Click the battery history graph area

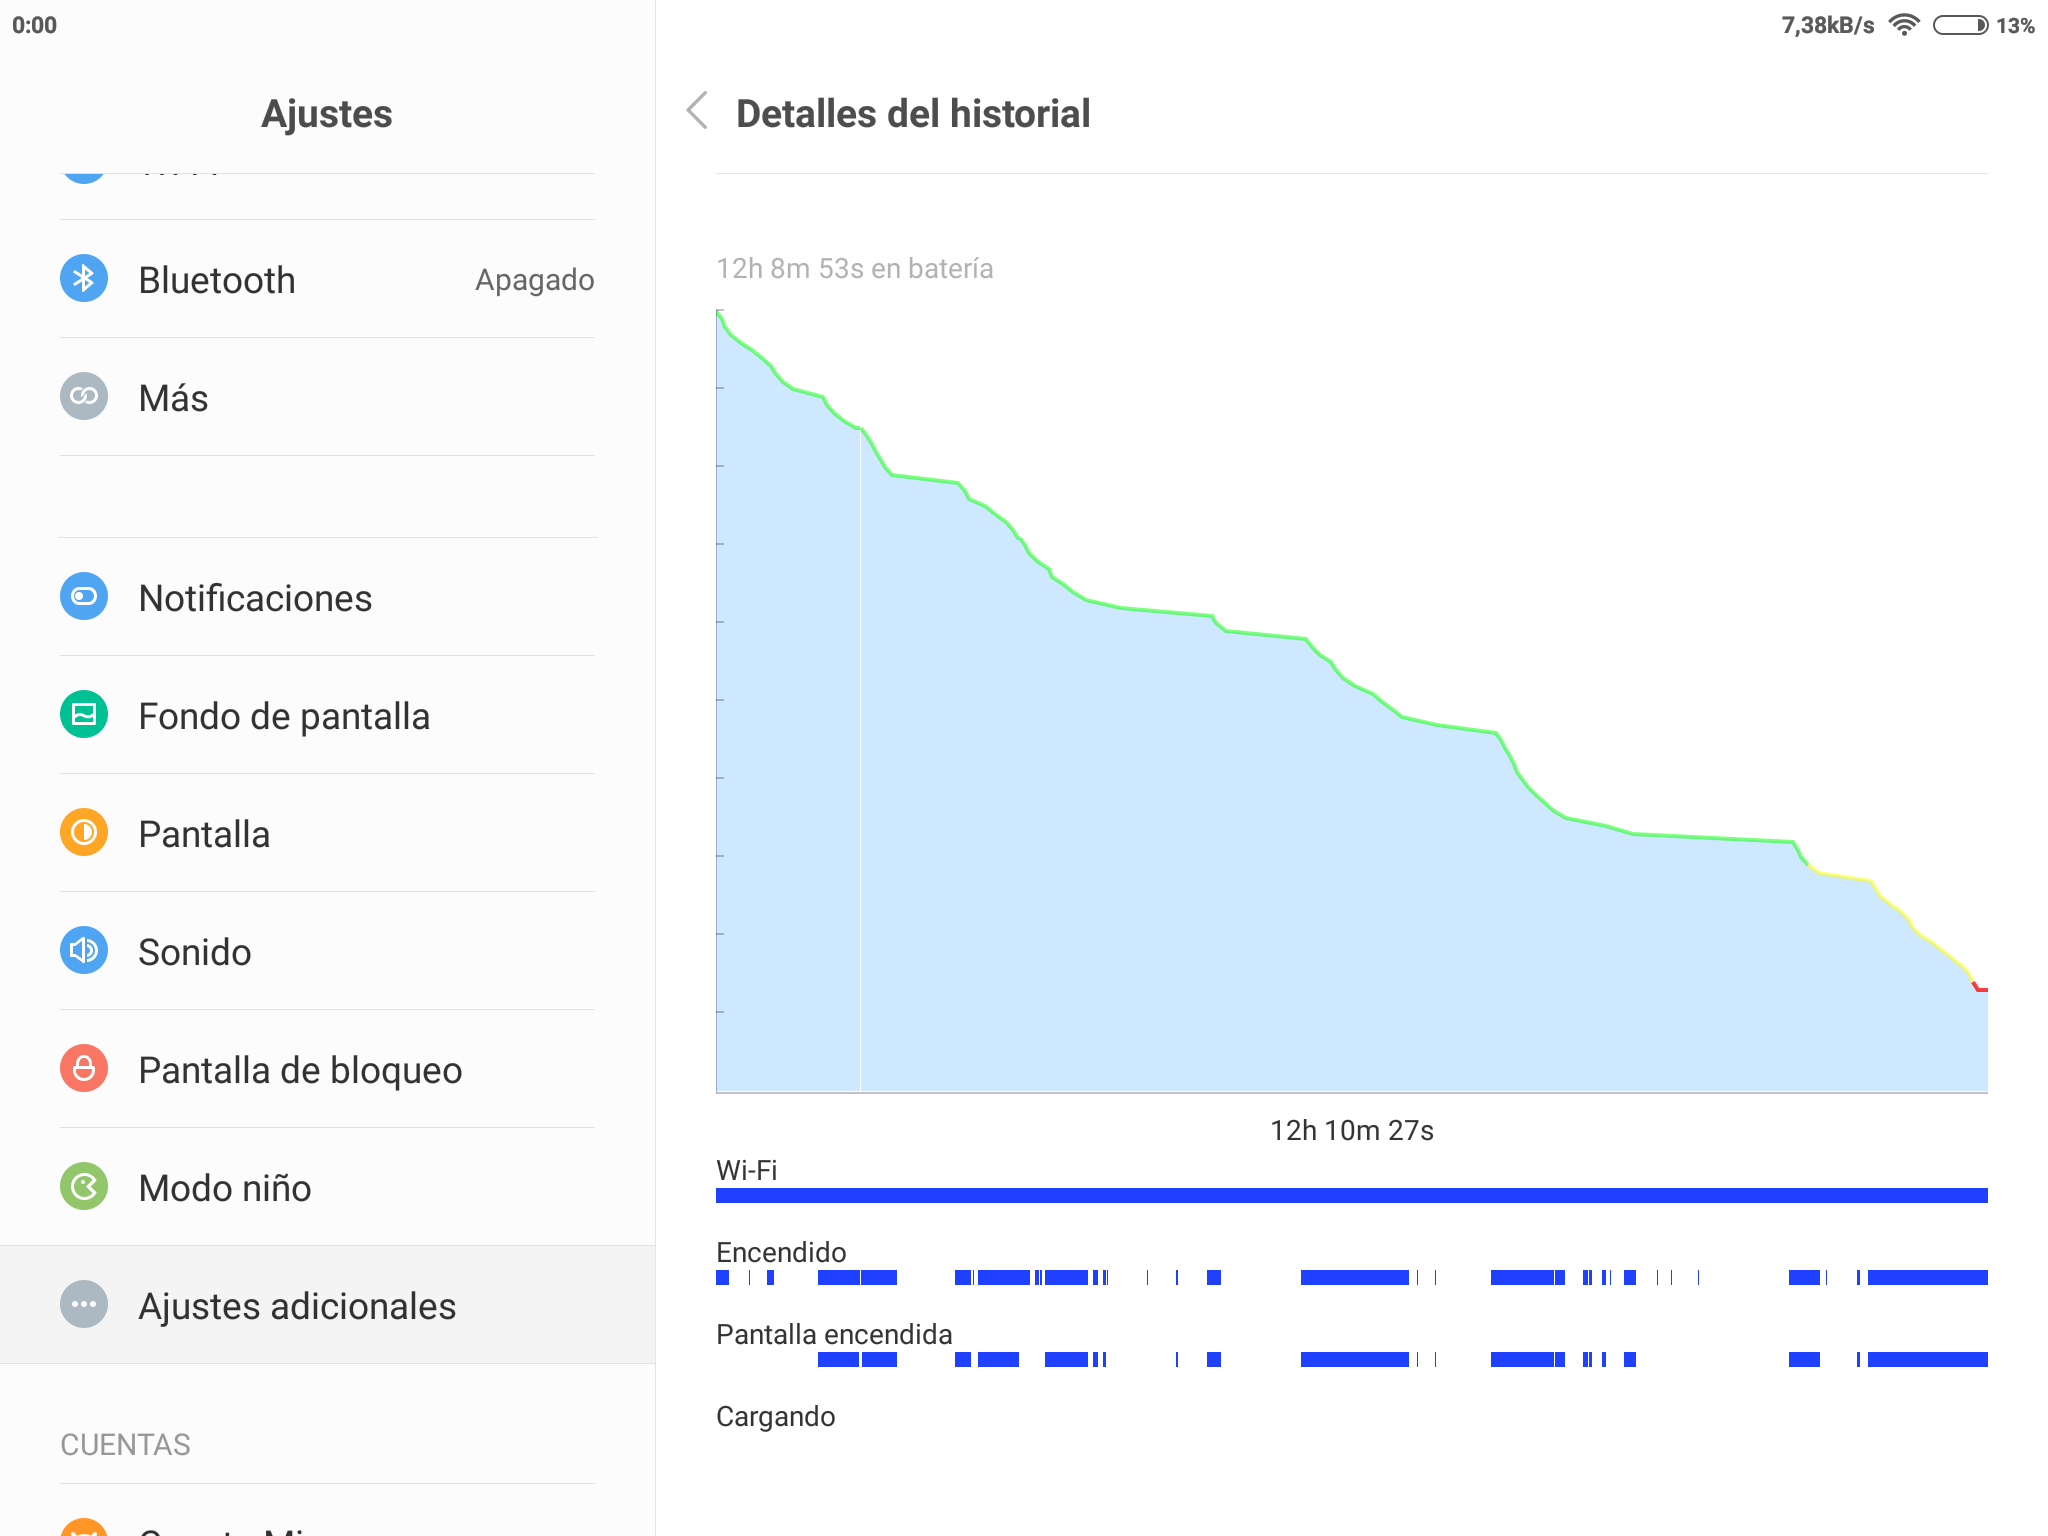click(1352, 701)
